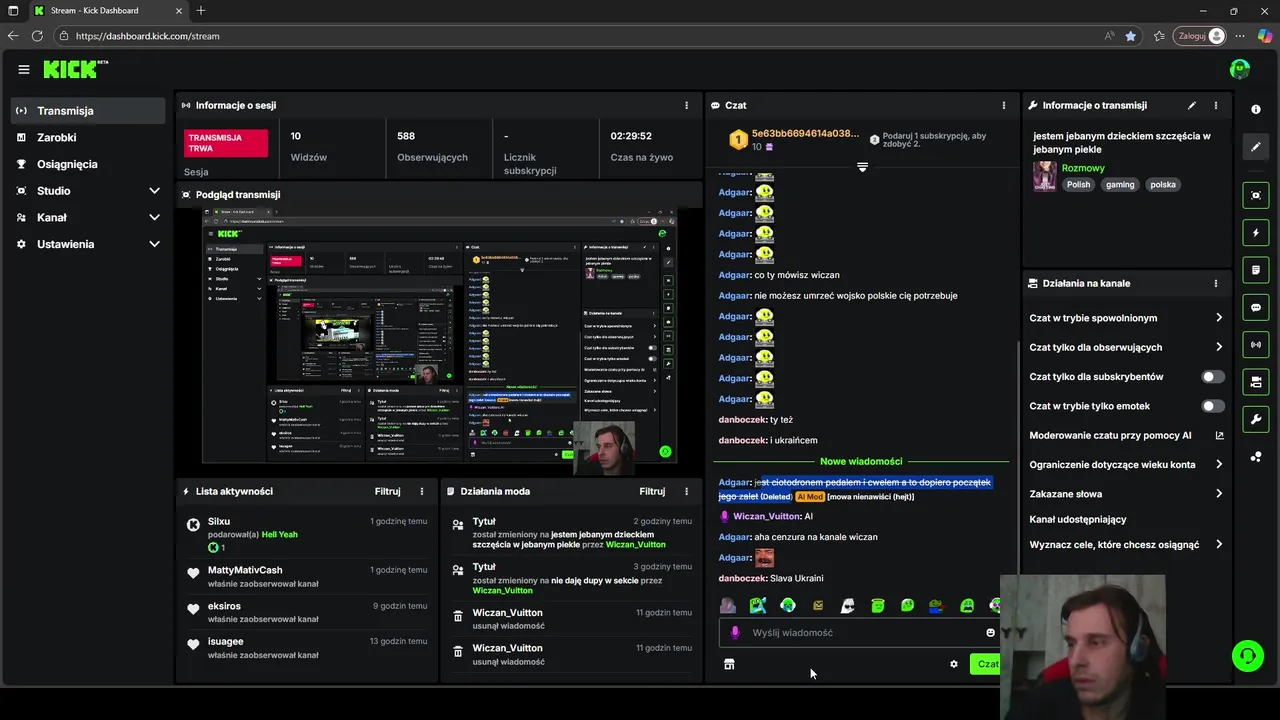This screenshot has height=720, width=1280.
Task: Open the hamburger menu beside the KICK logo
Action: (23, 69)
